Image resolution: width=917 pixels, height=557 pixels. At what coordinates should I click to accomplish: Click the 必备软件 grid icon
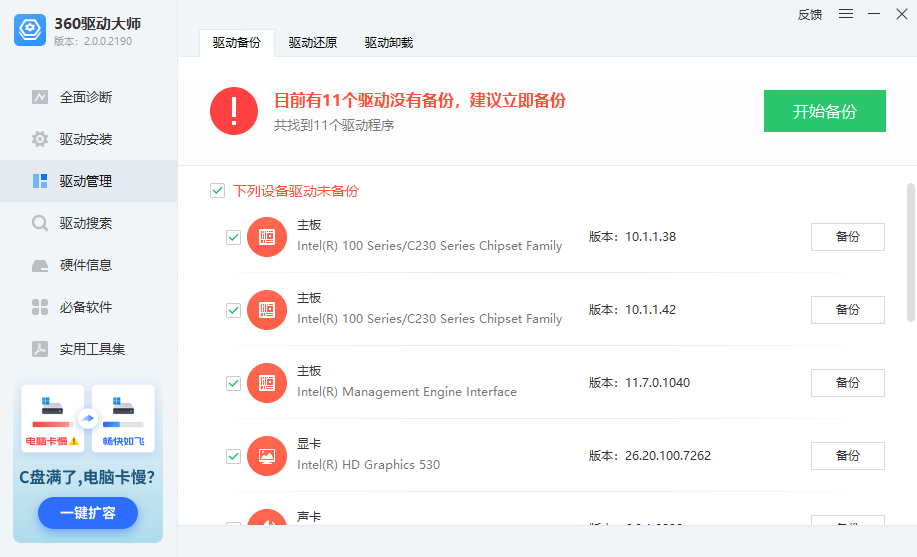click(x=40, y=307)
